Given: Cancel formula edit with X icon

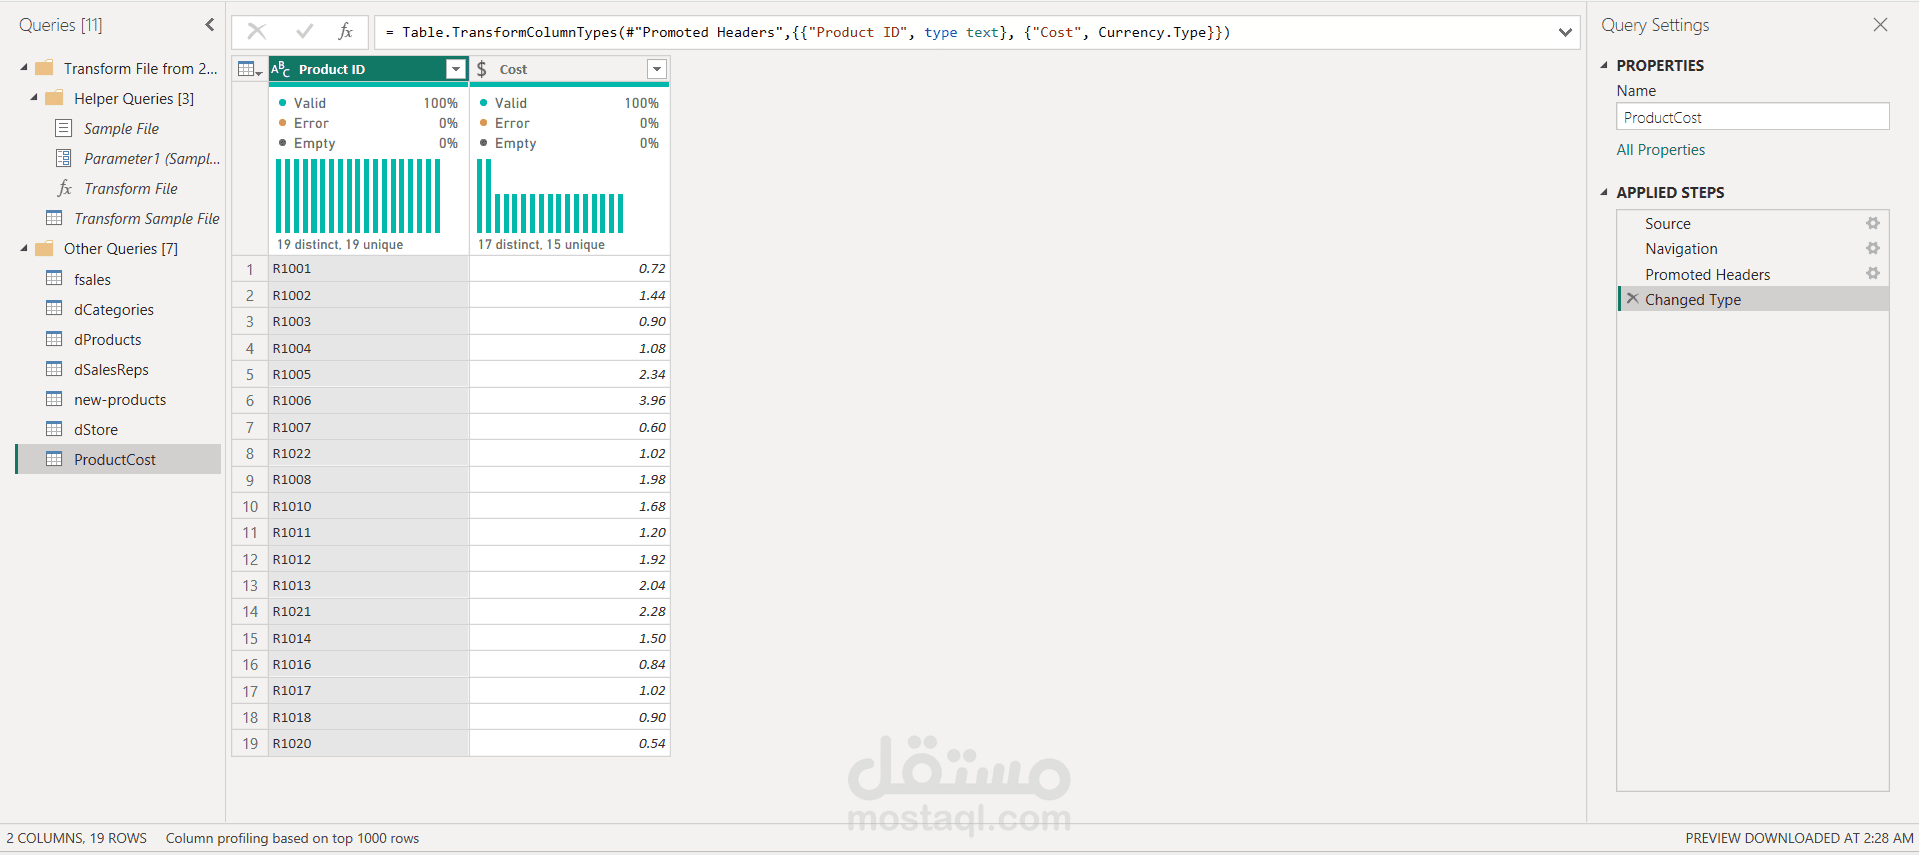Looking at the screenshot, I should (257, 32).
